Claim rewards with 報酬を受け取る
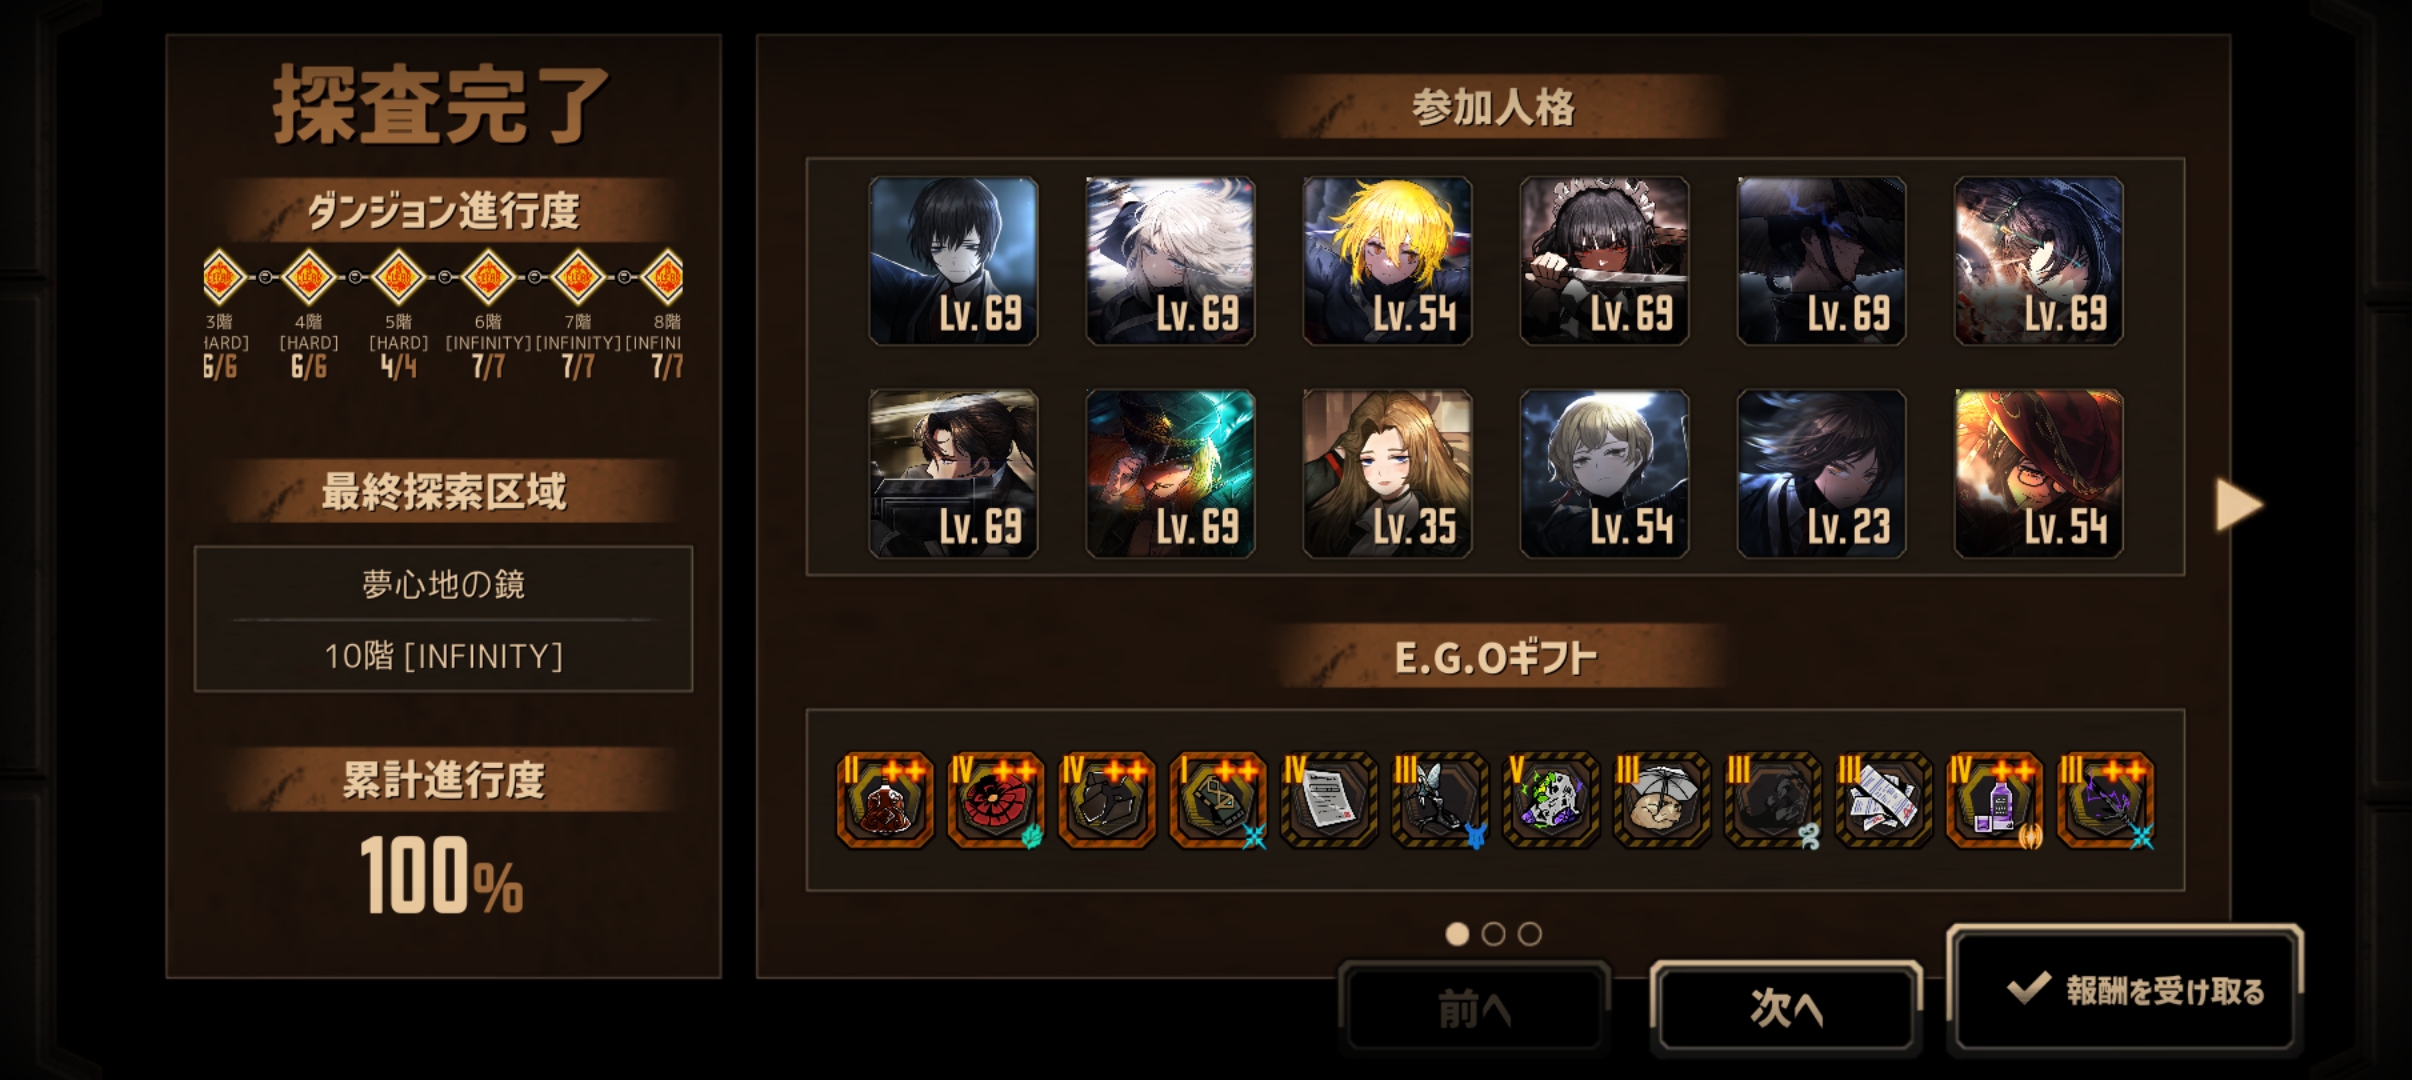This screenshot has width=2412, height=1080. 2125,990
